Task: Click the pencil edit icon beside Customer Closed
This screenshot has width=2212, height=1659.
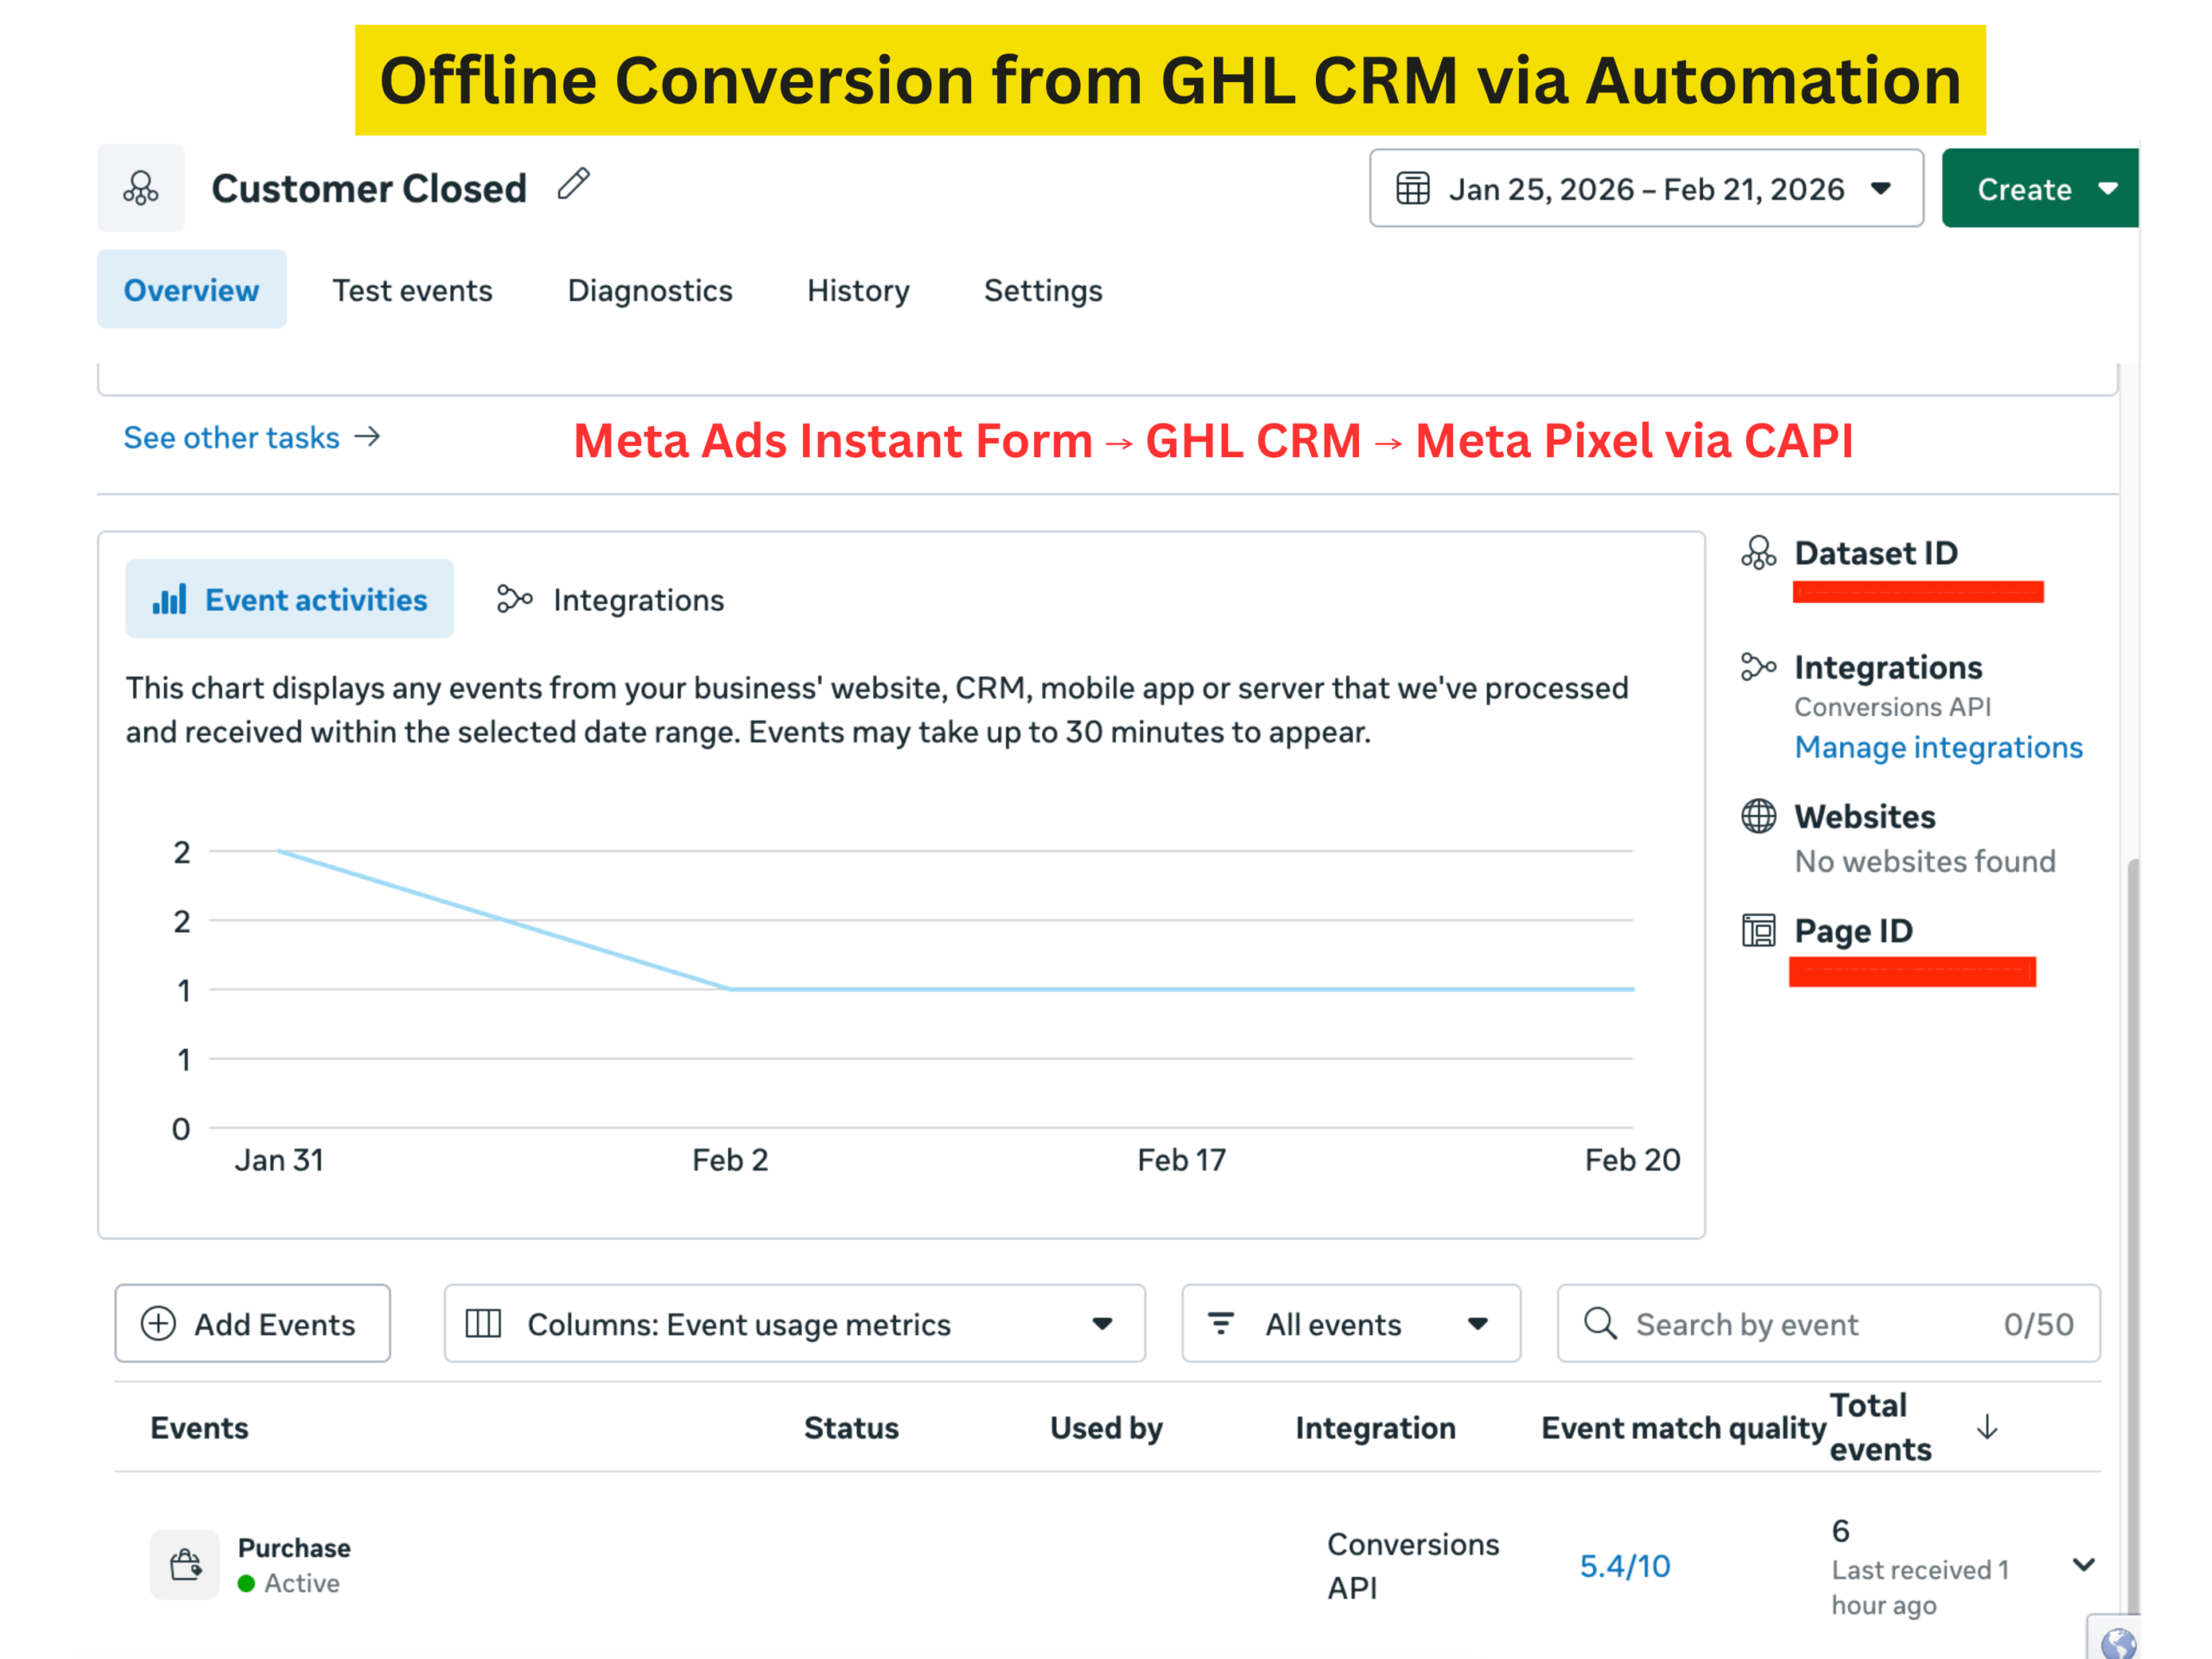Action: (574, 185)
